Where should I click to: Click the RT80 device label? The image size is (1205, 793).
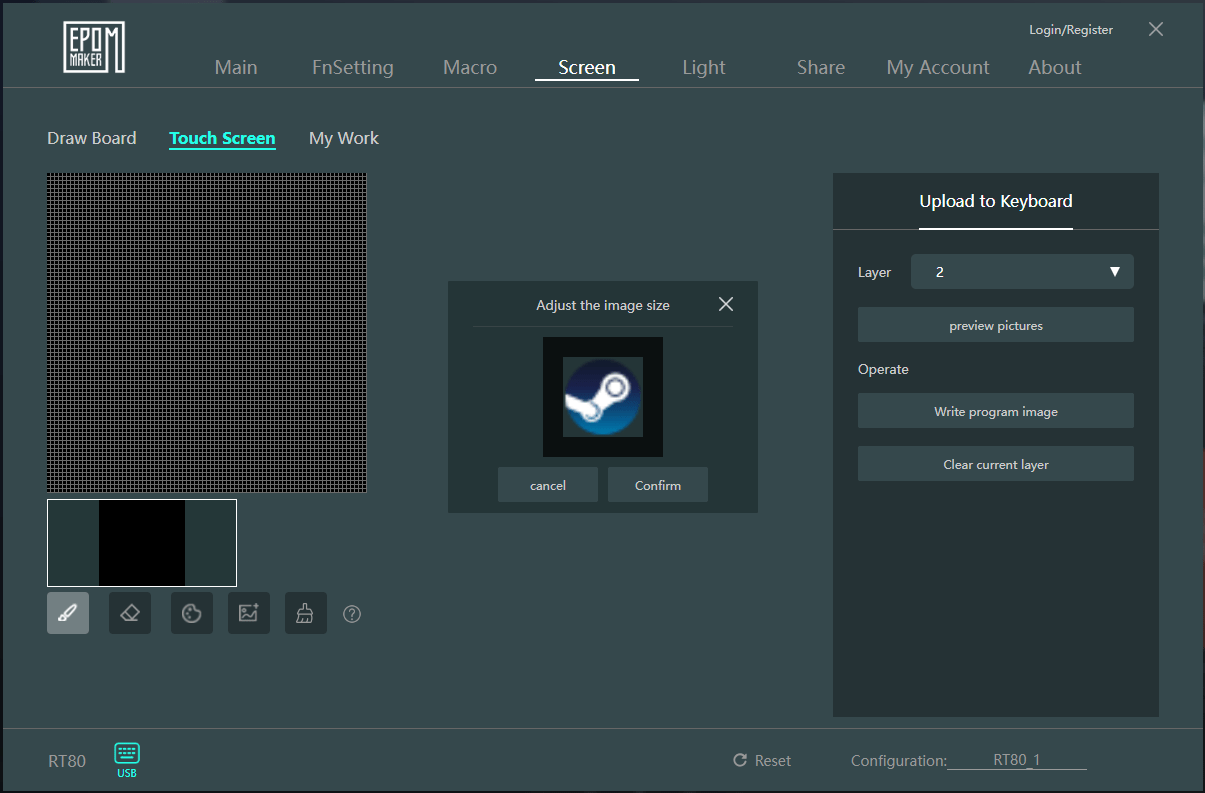point(67,761)
